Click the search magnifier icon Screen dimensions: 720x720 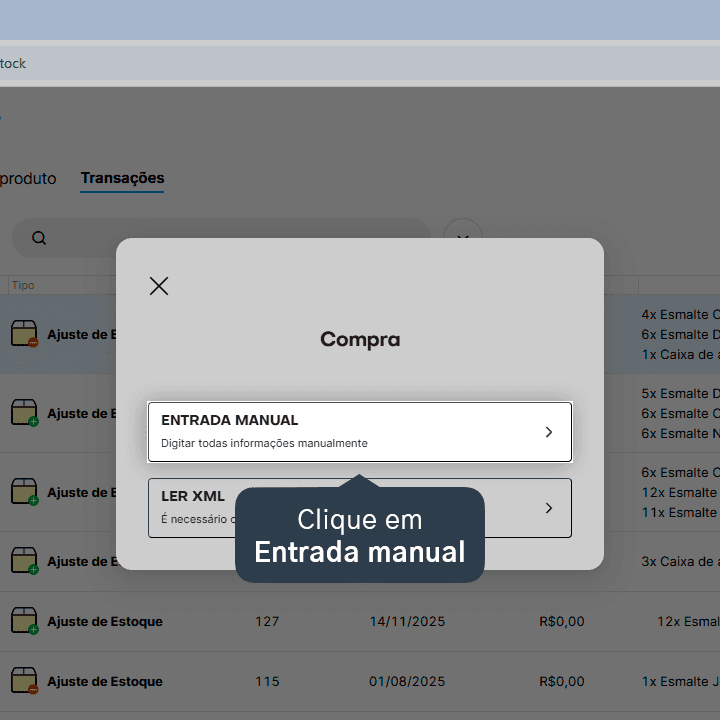tap(39, 238)
